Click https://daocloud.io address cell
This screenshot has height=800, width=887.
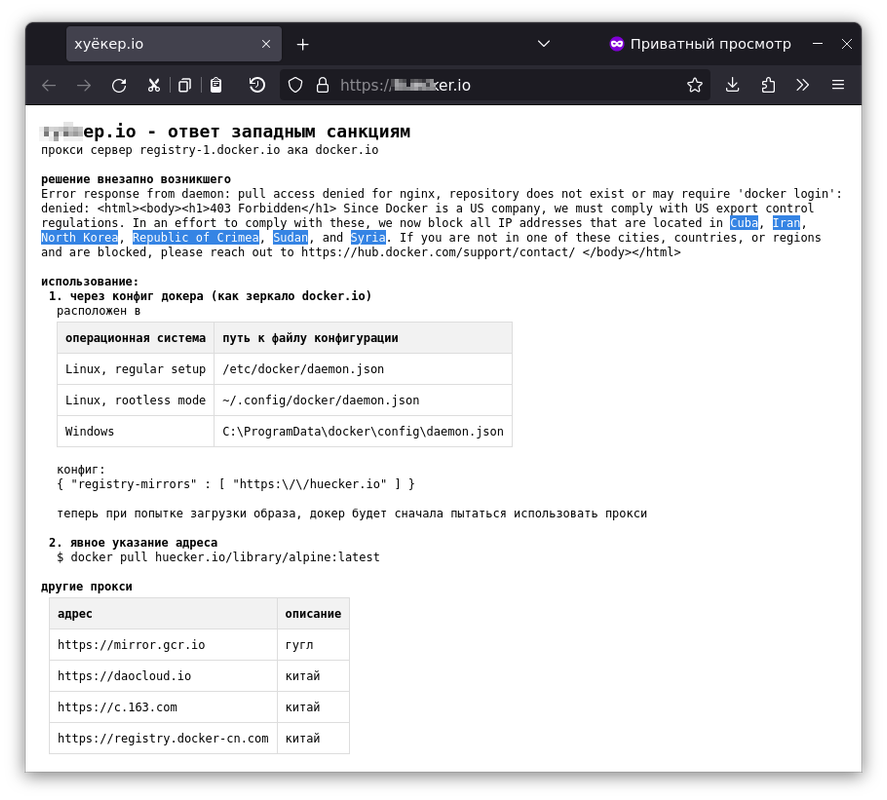(x=163, y=676)
